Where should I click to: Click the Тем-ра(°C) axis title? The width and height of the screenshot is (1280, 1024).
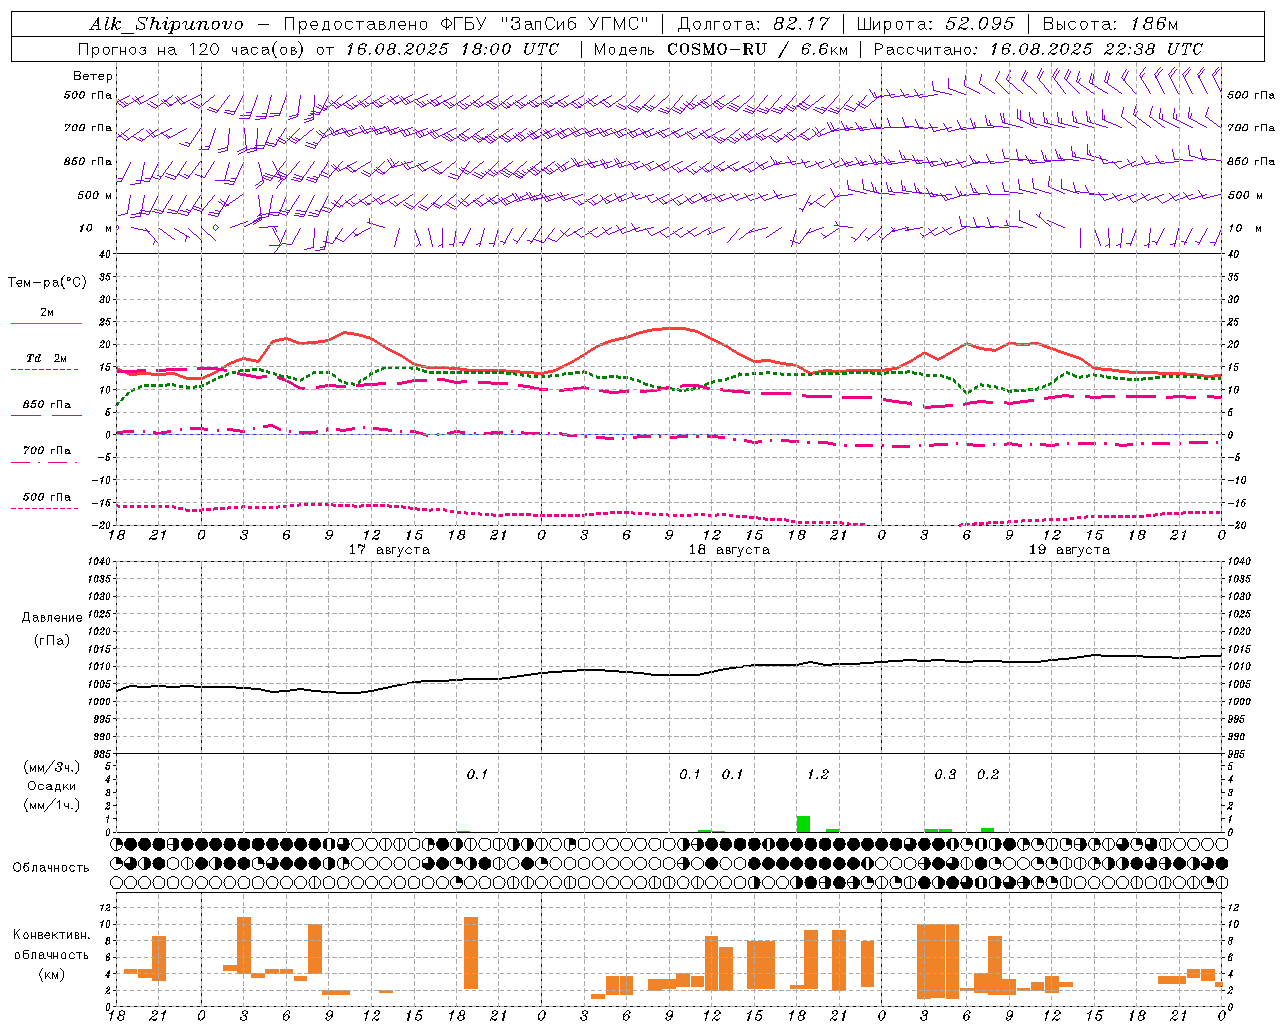point(47,283)
